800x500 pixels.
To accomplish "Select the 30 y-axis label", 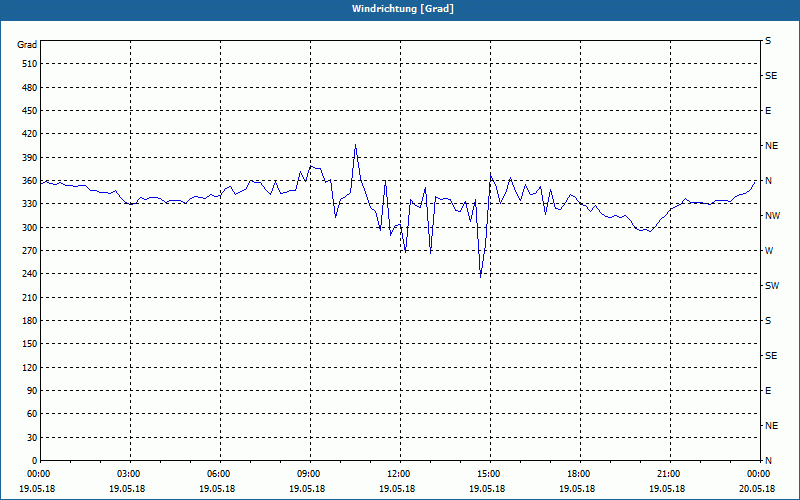I will pos(32,437).
